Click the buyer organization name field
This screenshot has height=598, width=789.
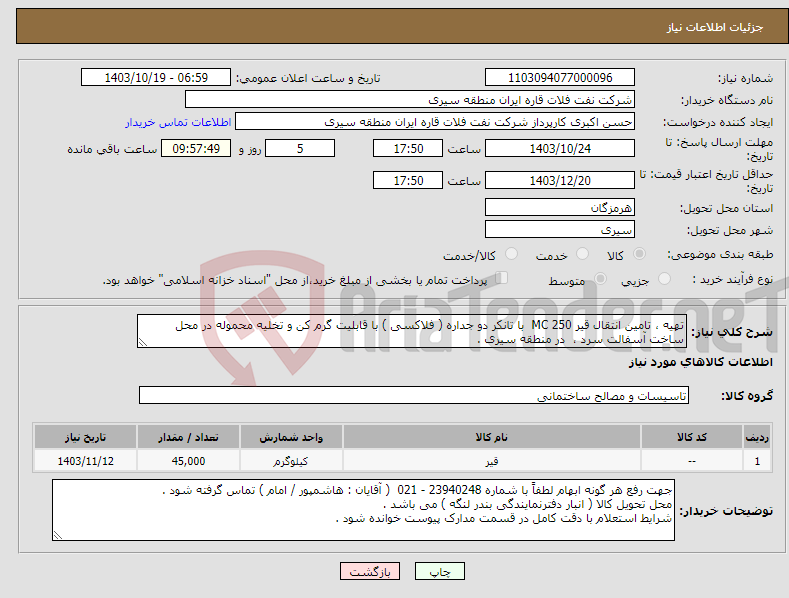410,99
